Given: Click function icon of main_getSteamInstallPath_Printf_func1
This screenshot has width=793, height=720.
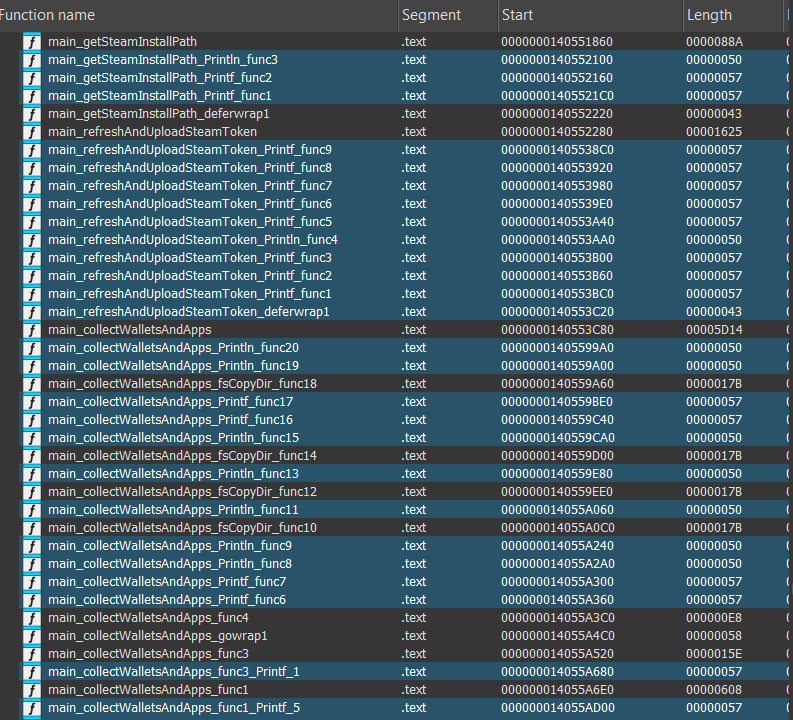Looking at the screenshot, I should coord(32,96).
